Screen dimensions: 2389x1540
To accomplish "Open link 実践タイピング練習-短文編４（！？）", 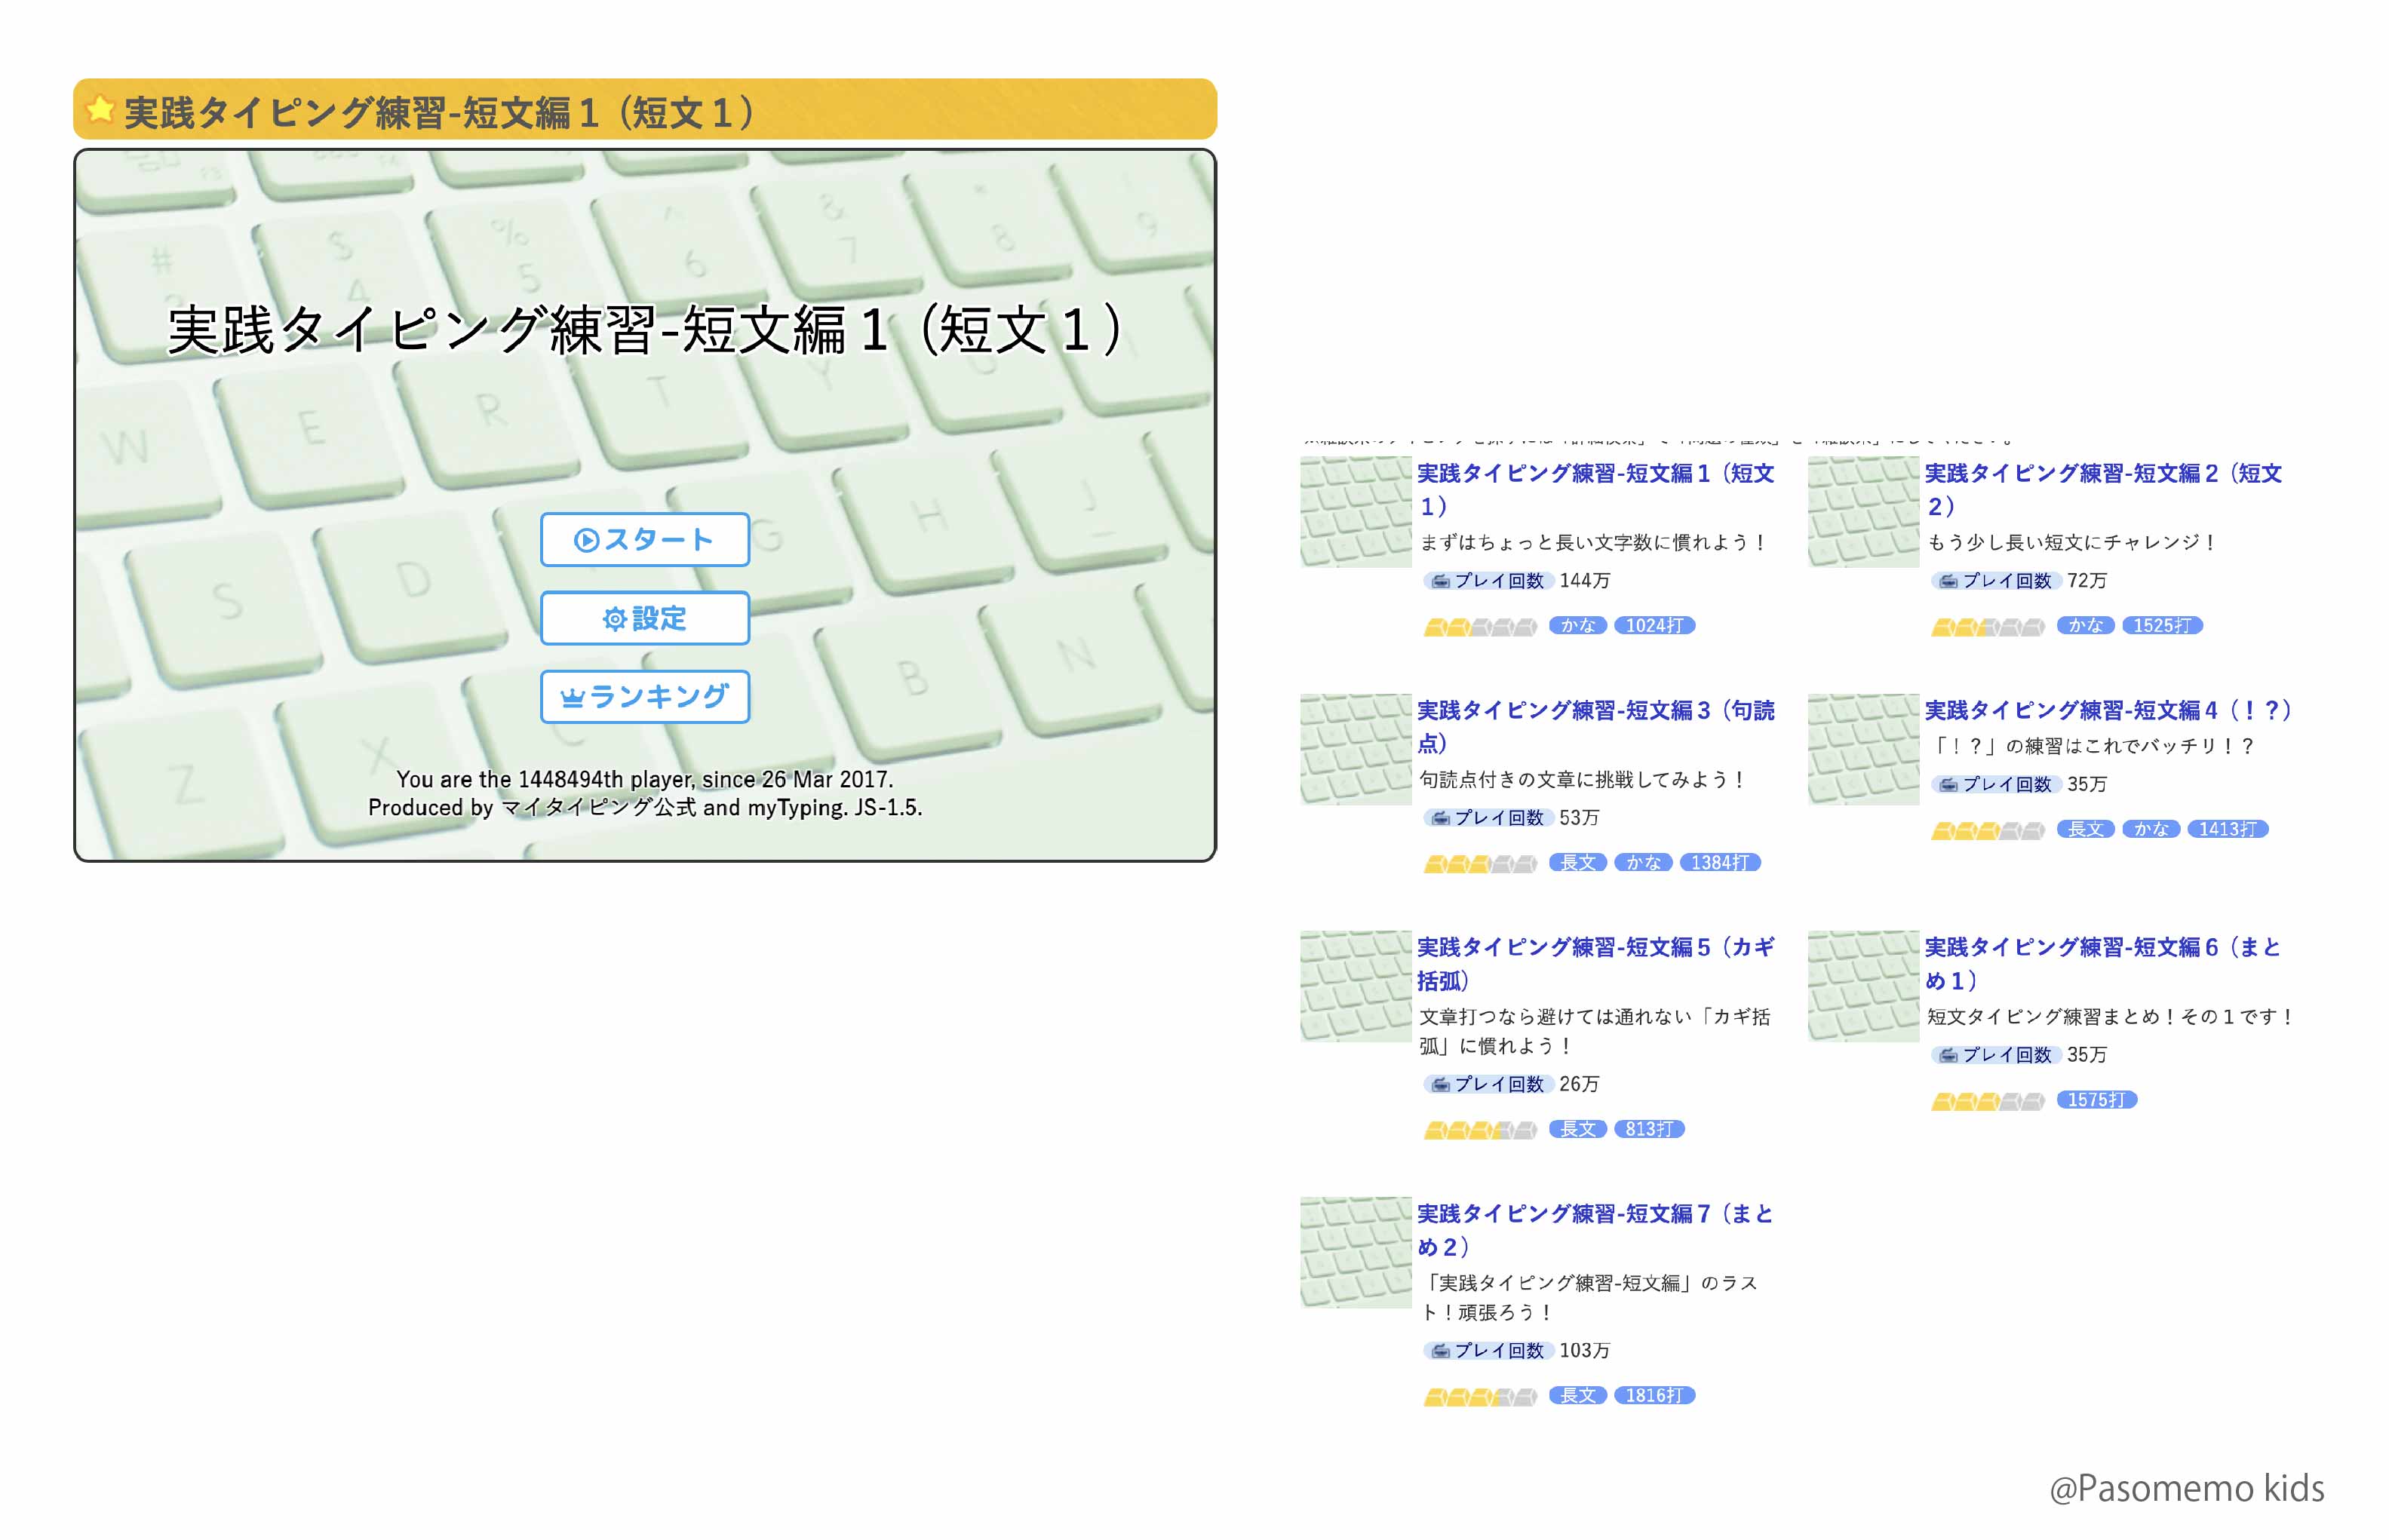I will point(2108,710).
